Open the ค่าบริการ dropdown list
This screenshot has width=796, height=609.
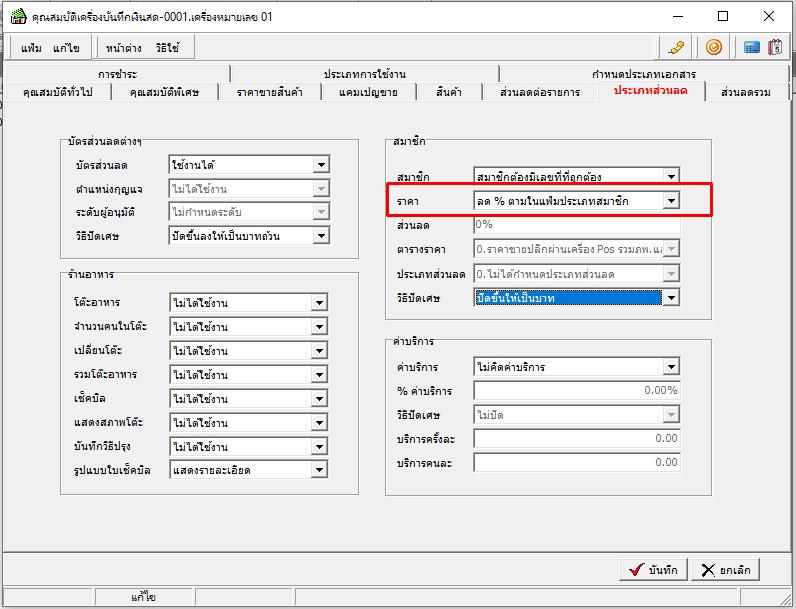click(670, 367)
